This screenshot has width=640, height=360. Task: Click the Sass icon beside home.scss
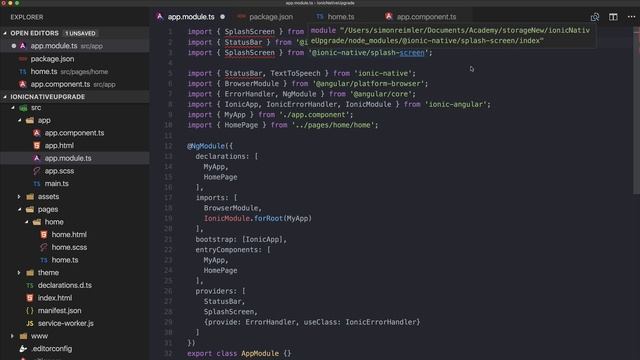point(44,247)
